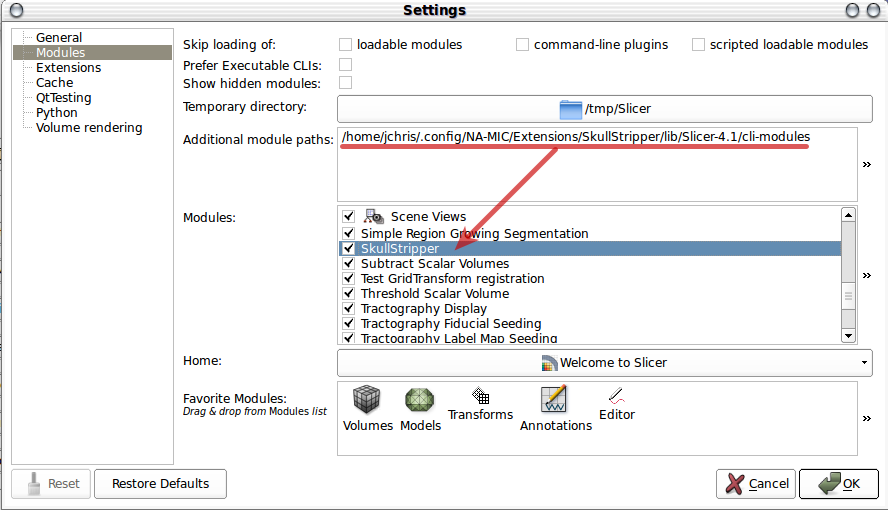Click the SkullStripper module path entry
The height and width of the screenshot is (510, 888).
tap(575, 137)
